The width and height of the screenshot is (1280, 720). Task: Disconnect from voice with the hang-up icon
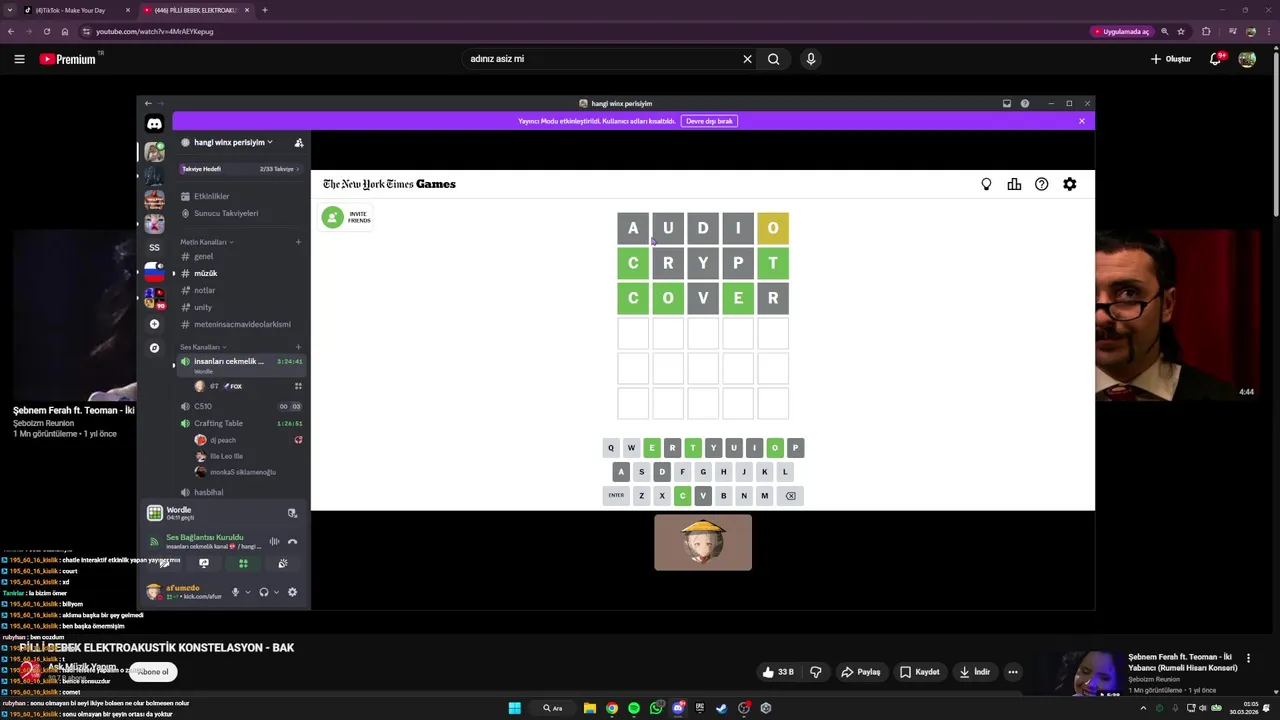point(292,541)
